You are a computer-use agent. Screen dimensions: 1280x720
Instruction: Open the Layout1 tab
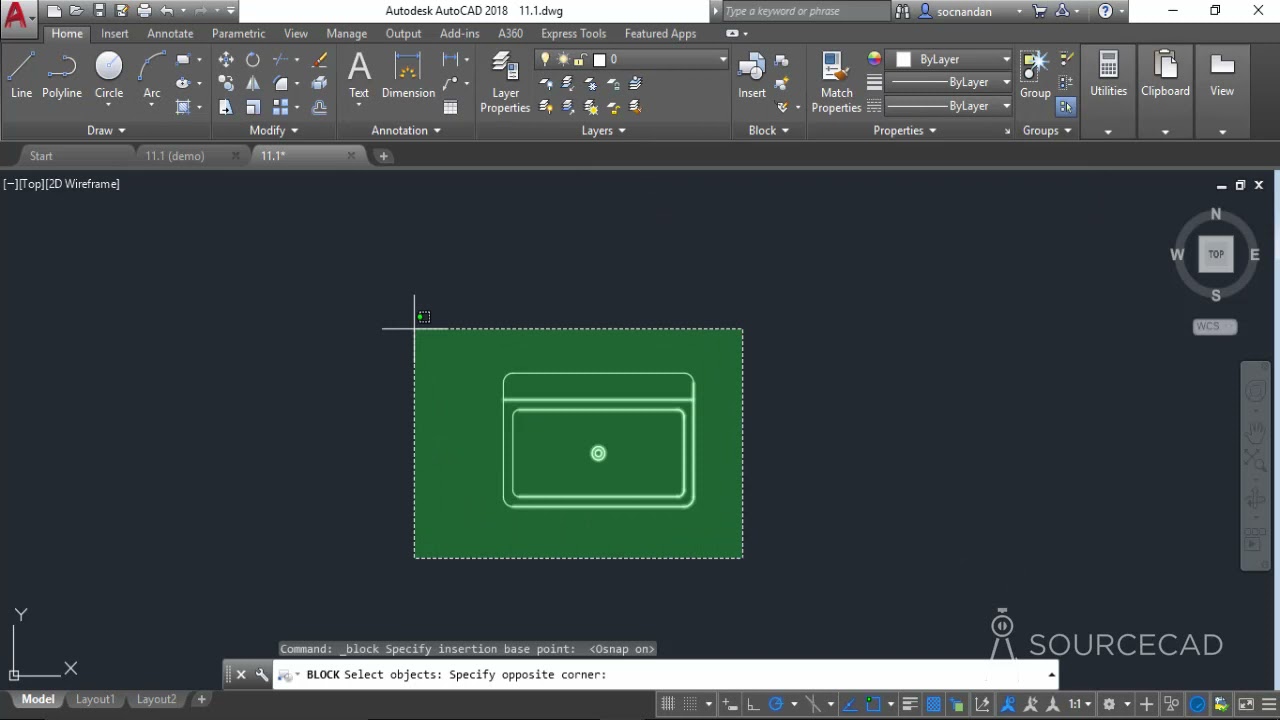(96, 699)
